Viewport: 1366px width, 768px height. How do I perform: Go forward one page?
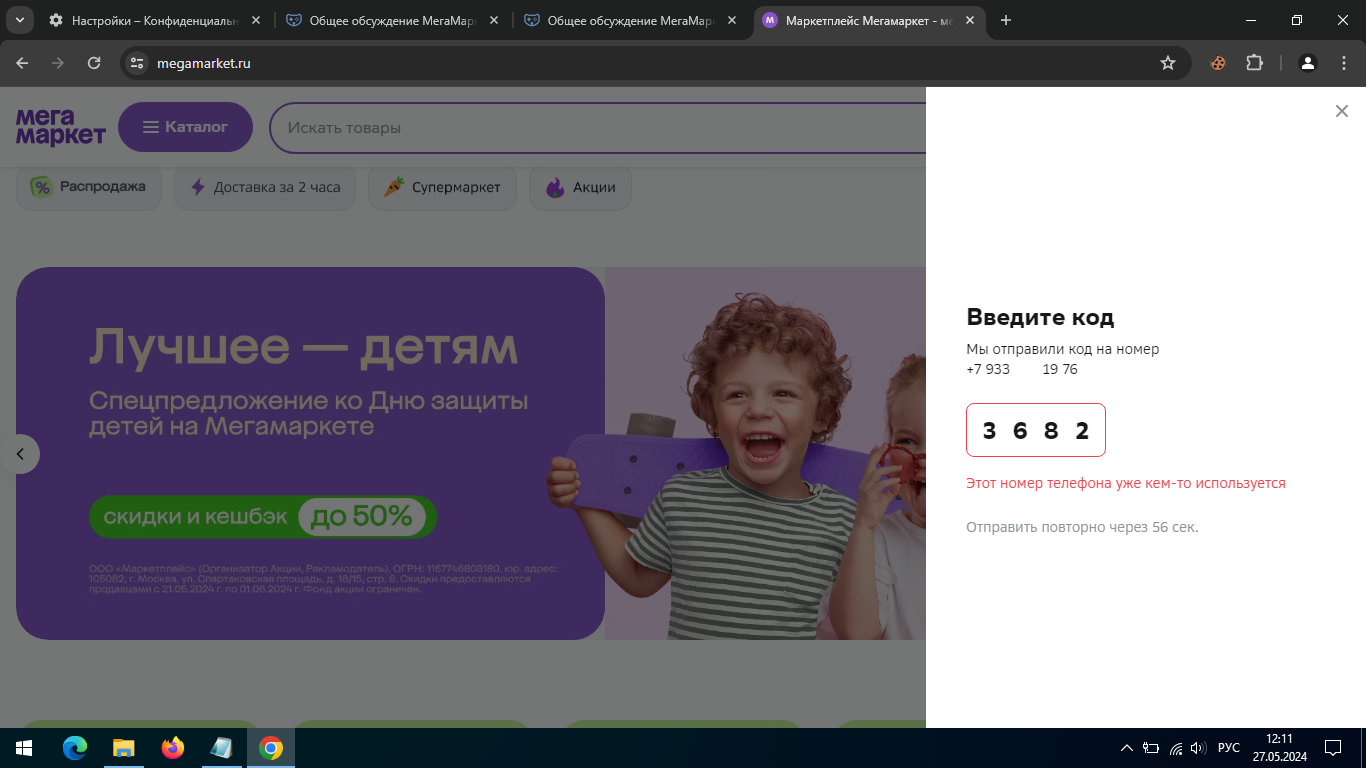pos(58,63)
